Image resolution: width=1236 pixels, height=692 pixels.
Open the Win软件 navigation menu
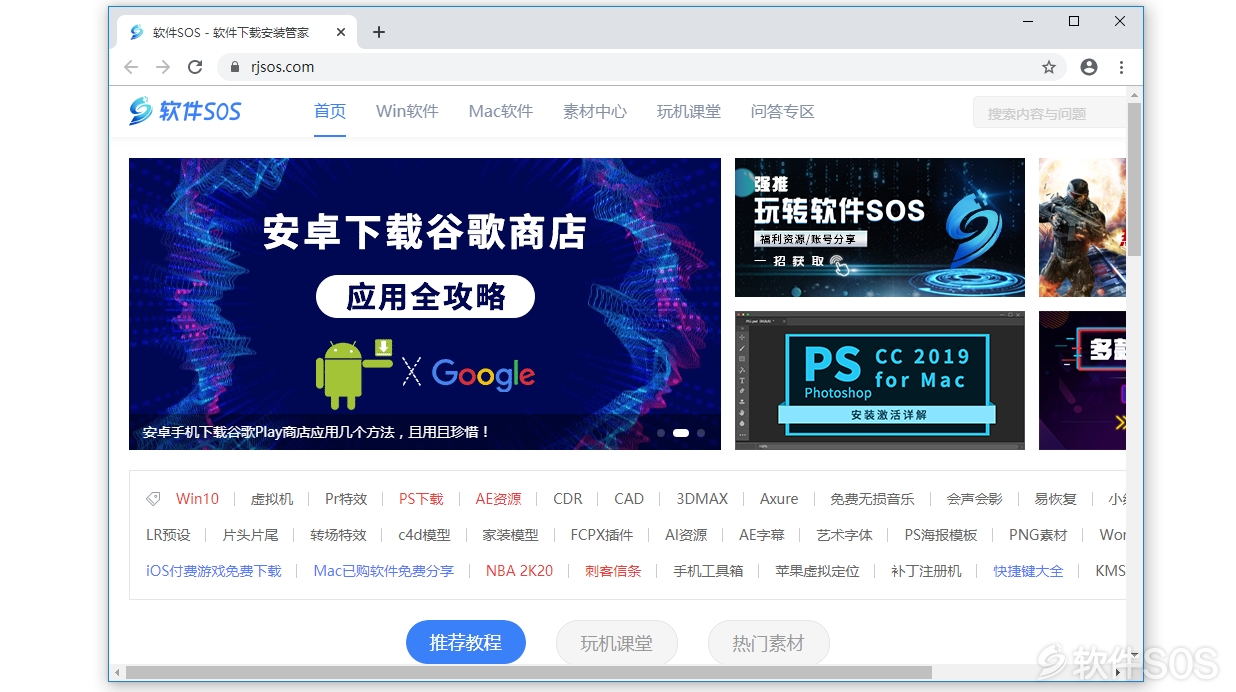tap(407, 111)
